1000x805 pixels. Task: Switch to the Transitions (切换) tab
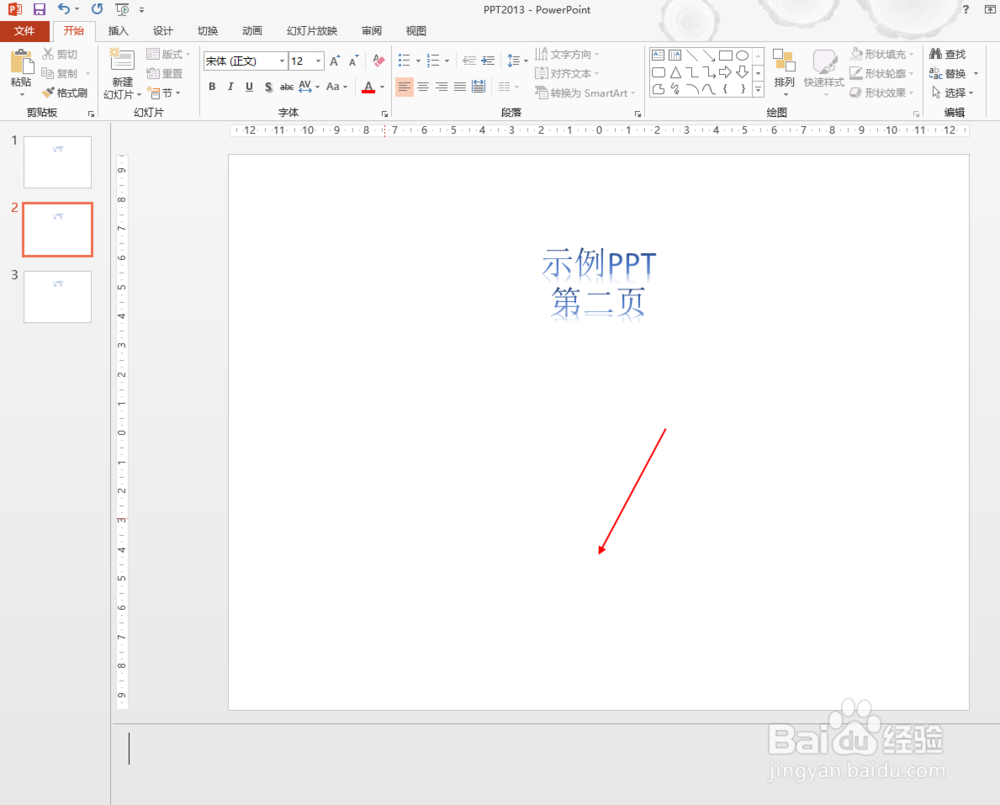[207, 31]
